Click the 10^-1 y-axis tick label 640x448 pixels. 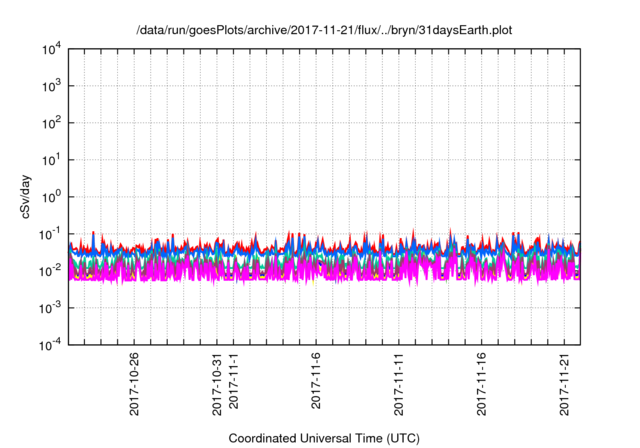(50, 234)
